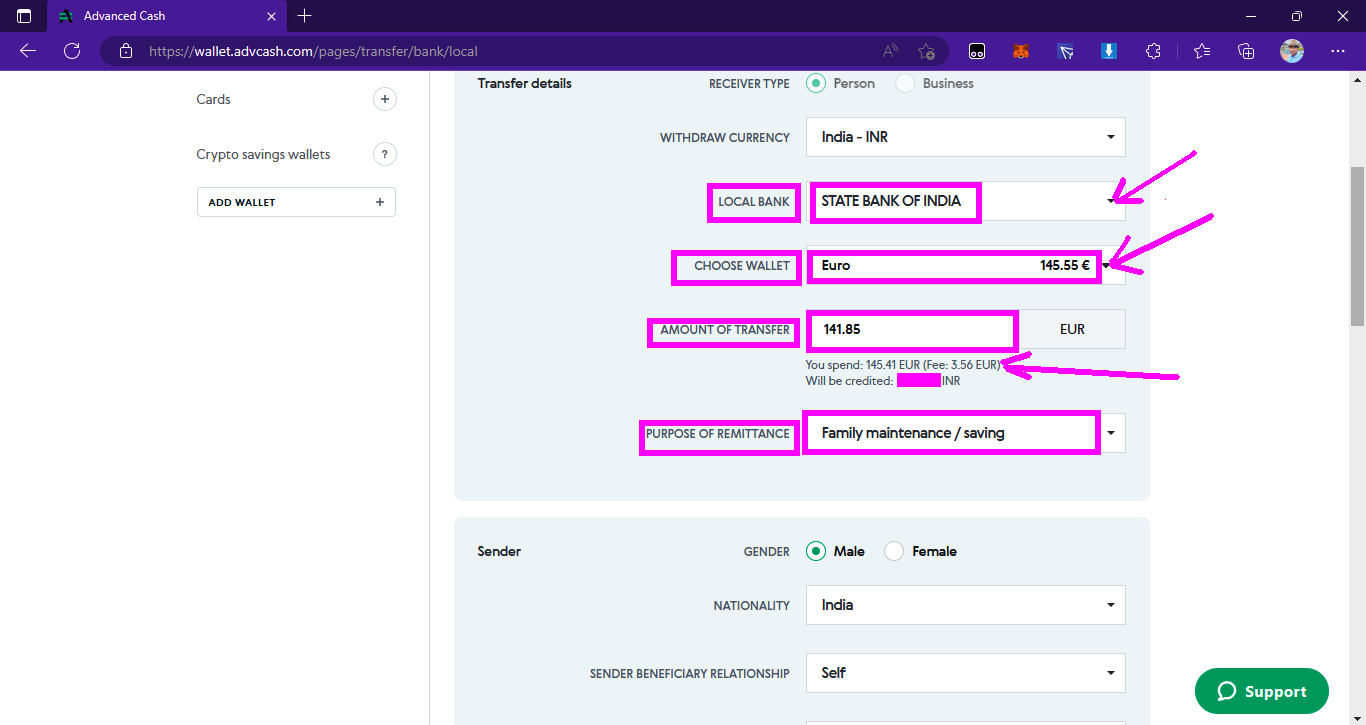Select the Advanced Cash tab
1366x725 pixels.
[x=166, y=16]
